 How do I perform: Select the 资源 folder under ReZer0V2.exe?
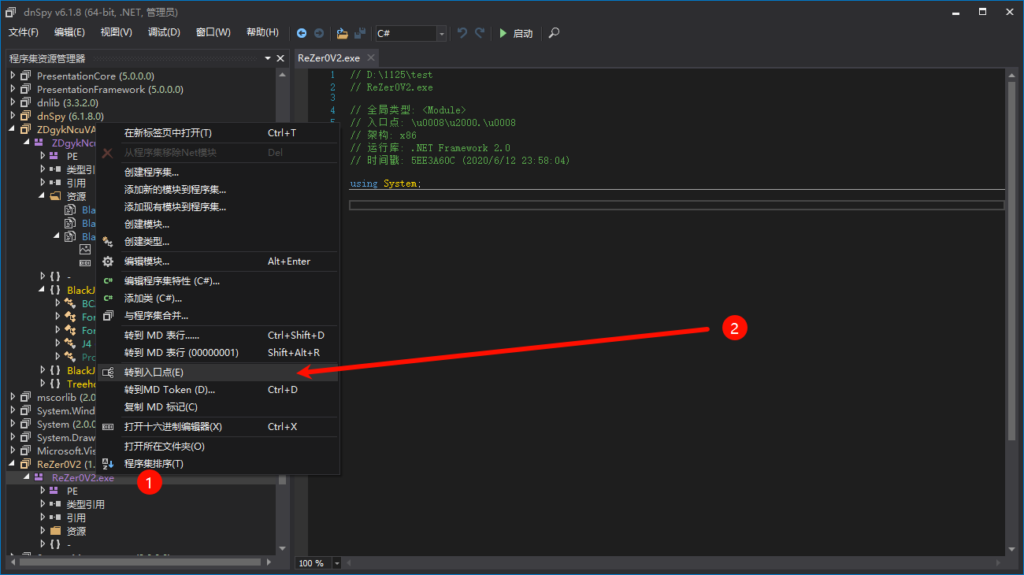pyautogui.click(x=76, y=531)
